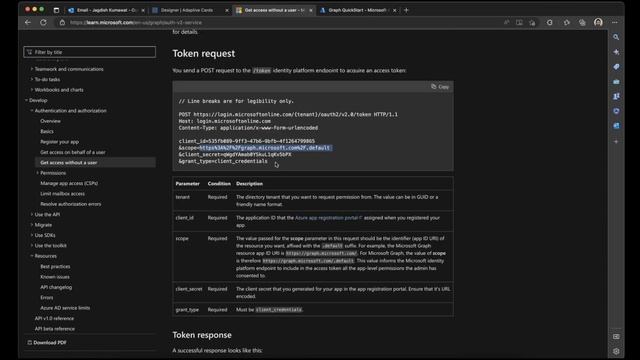This screenshot has width=640, height=360.
Task: Expand To-do tasks section
Action: point(32,79)
